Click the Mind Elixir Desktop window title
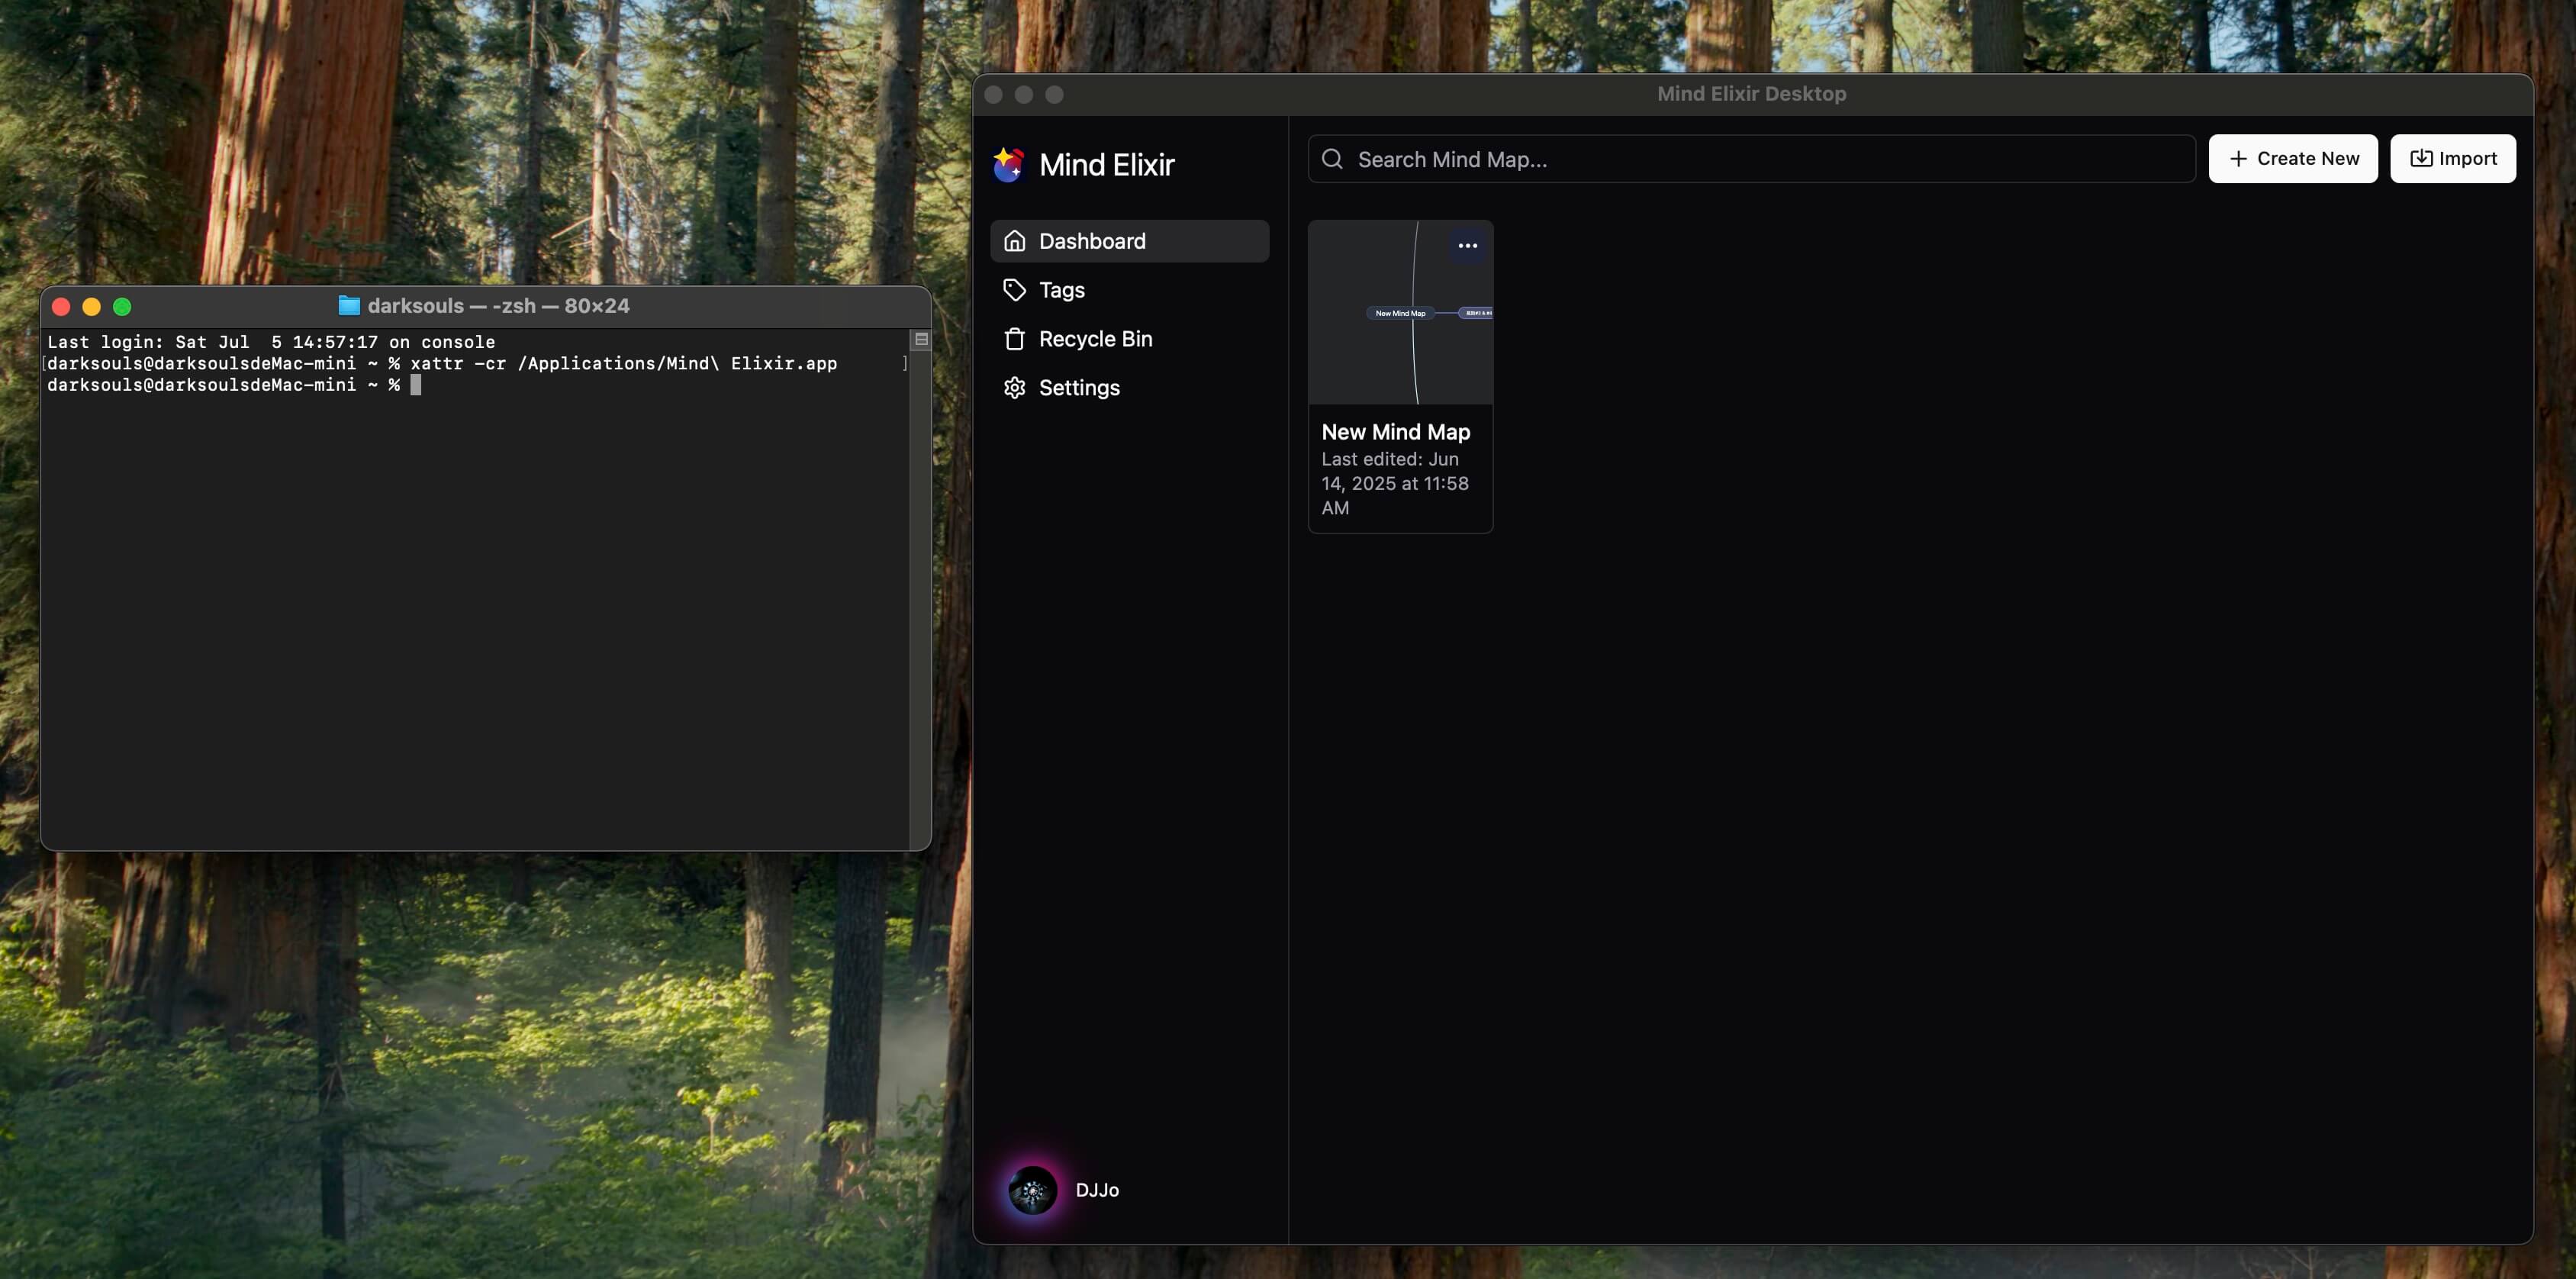Viewport: 2576px width, 1279px height. coord(1751,94)
